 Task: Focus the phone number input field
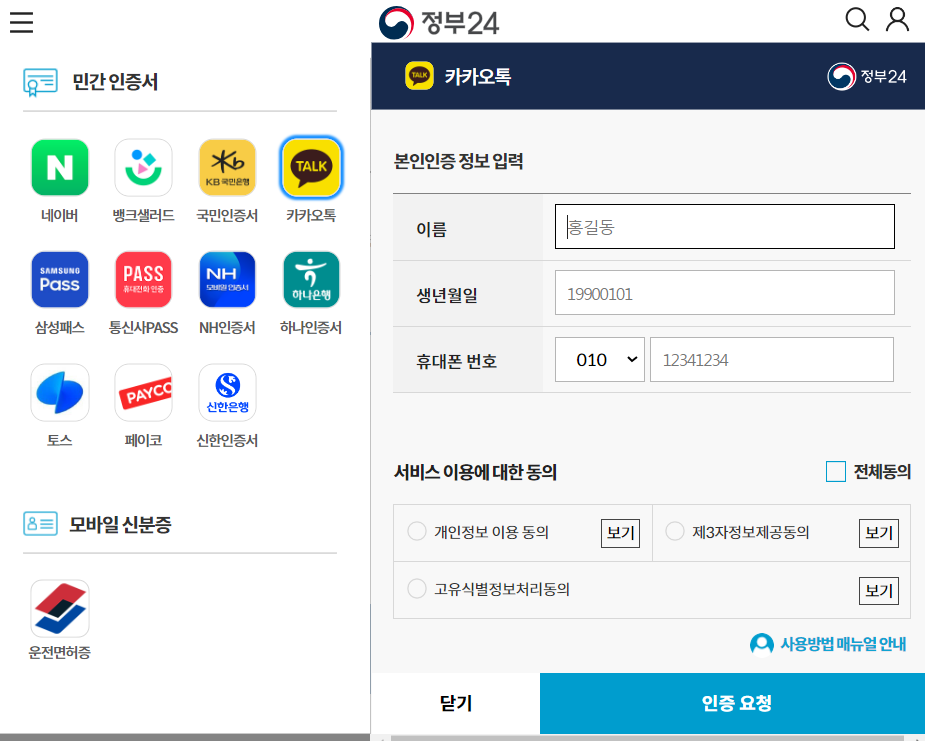click(x=772, y=359)
